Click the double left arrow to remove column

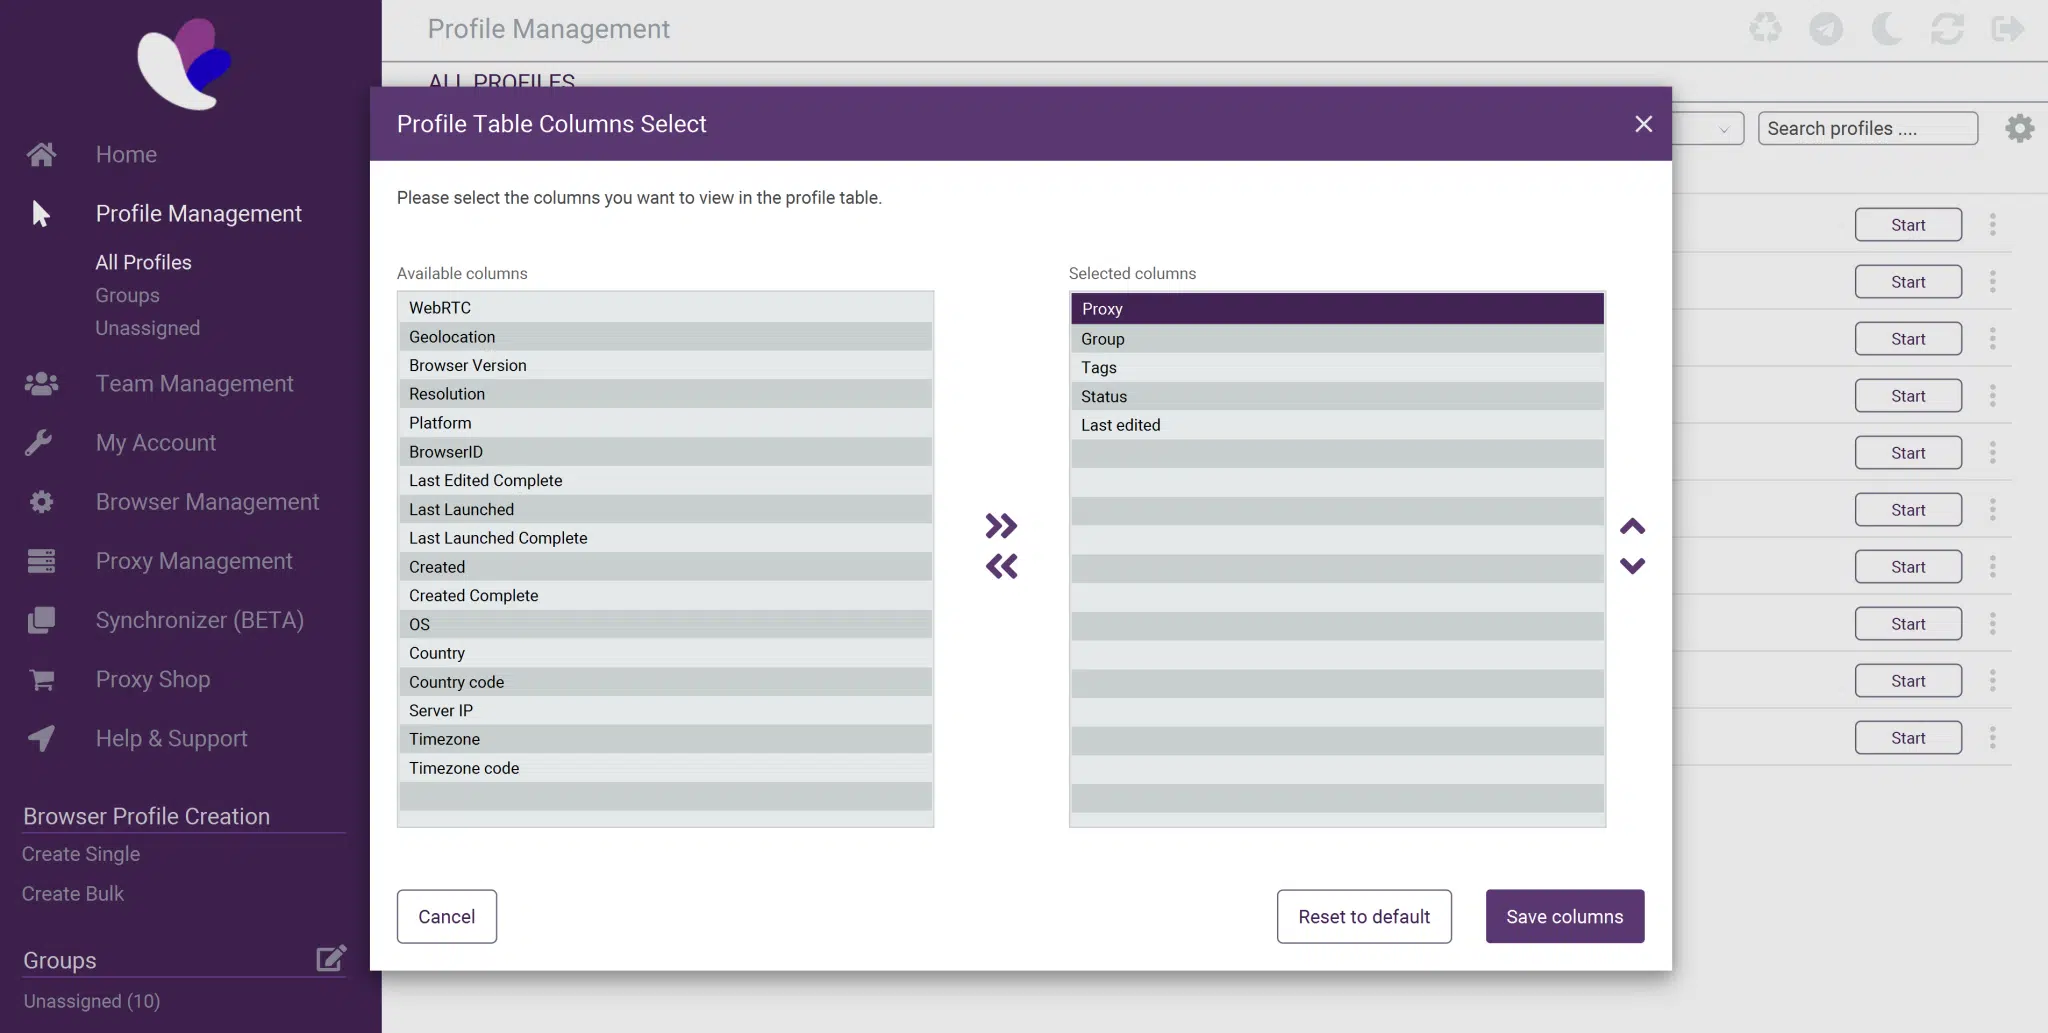(x=1001, y=567)
